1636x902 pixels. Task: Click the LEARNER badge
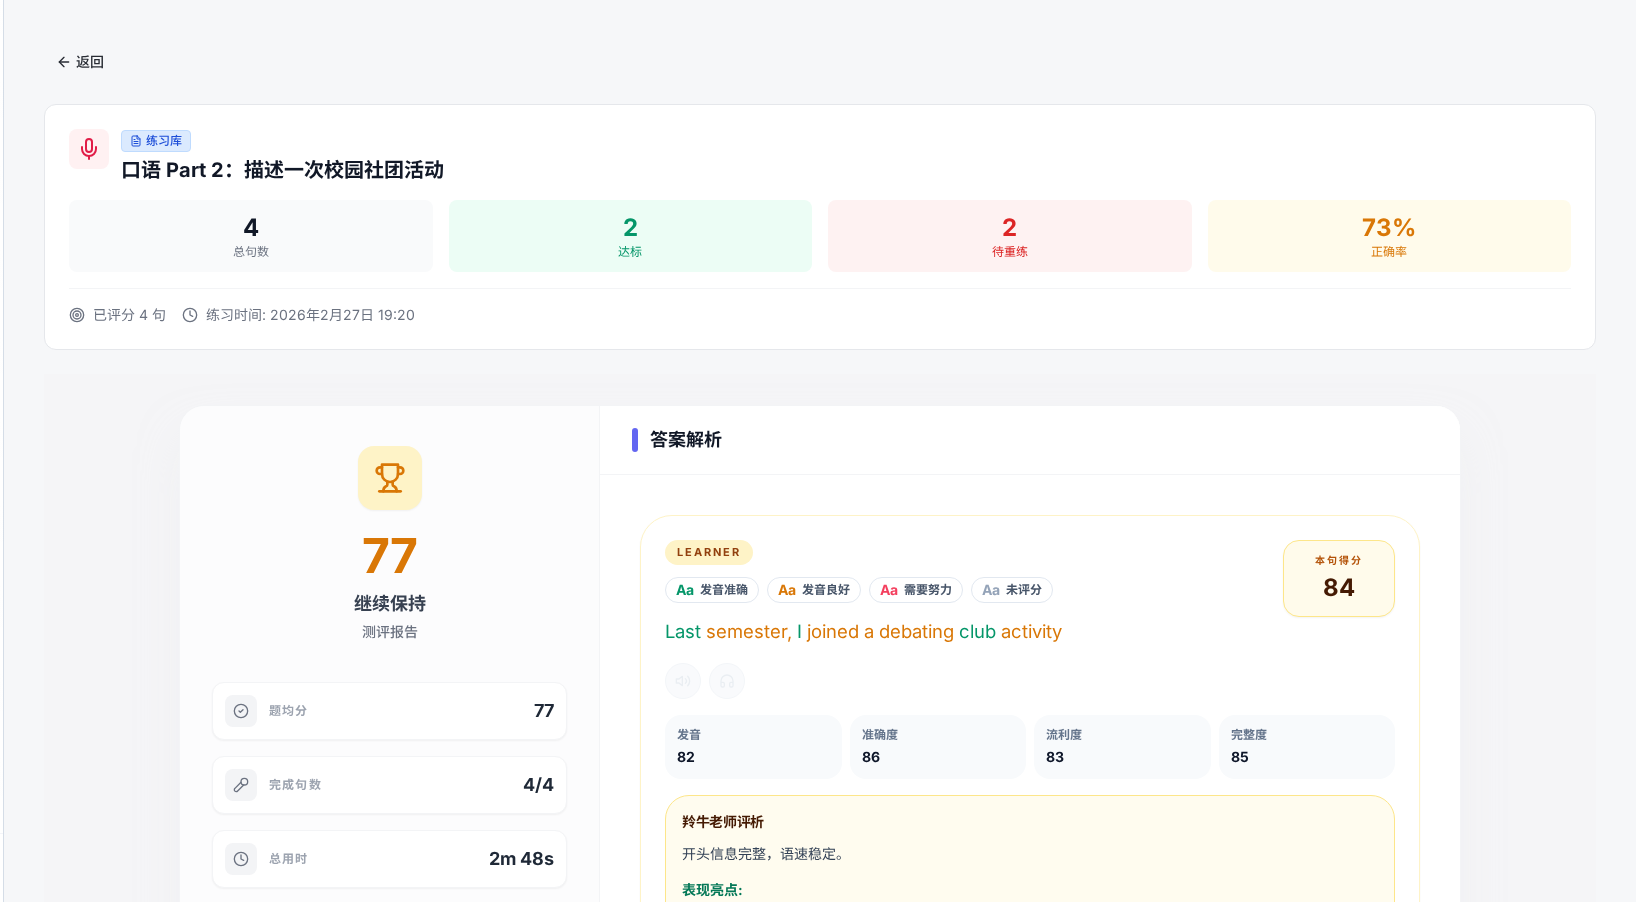709,552
